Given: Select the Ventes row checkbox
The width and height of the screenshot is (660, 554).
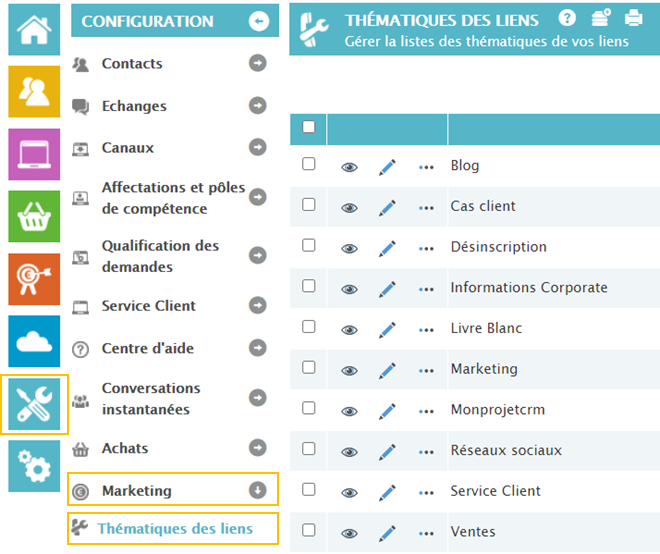Looking at the screenshot, I should click(309, 530).
